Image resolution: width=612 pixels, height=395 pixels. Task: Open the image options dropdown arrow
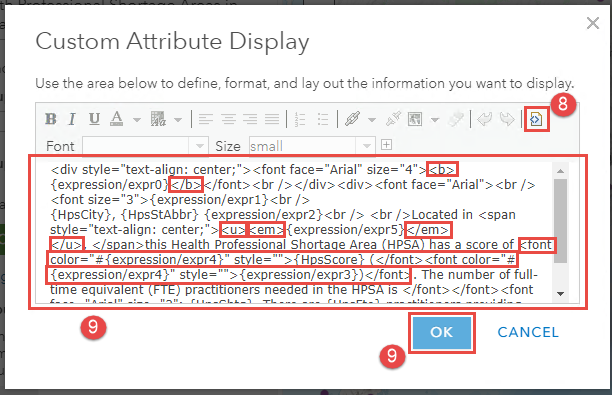[x=435, y=119]
